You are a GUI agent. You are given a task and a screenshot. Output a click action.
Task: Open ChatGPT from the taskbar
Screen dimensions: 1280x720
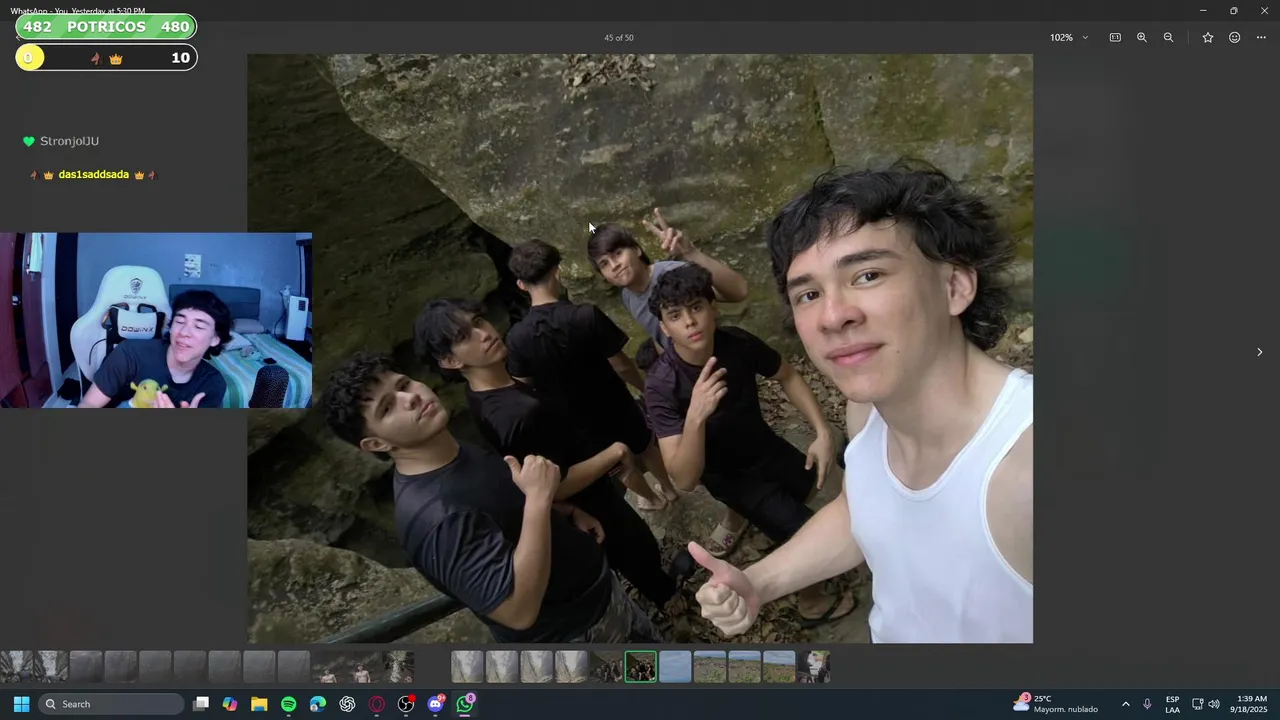347,704
